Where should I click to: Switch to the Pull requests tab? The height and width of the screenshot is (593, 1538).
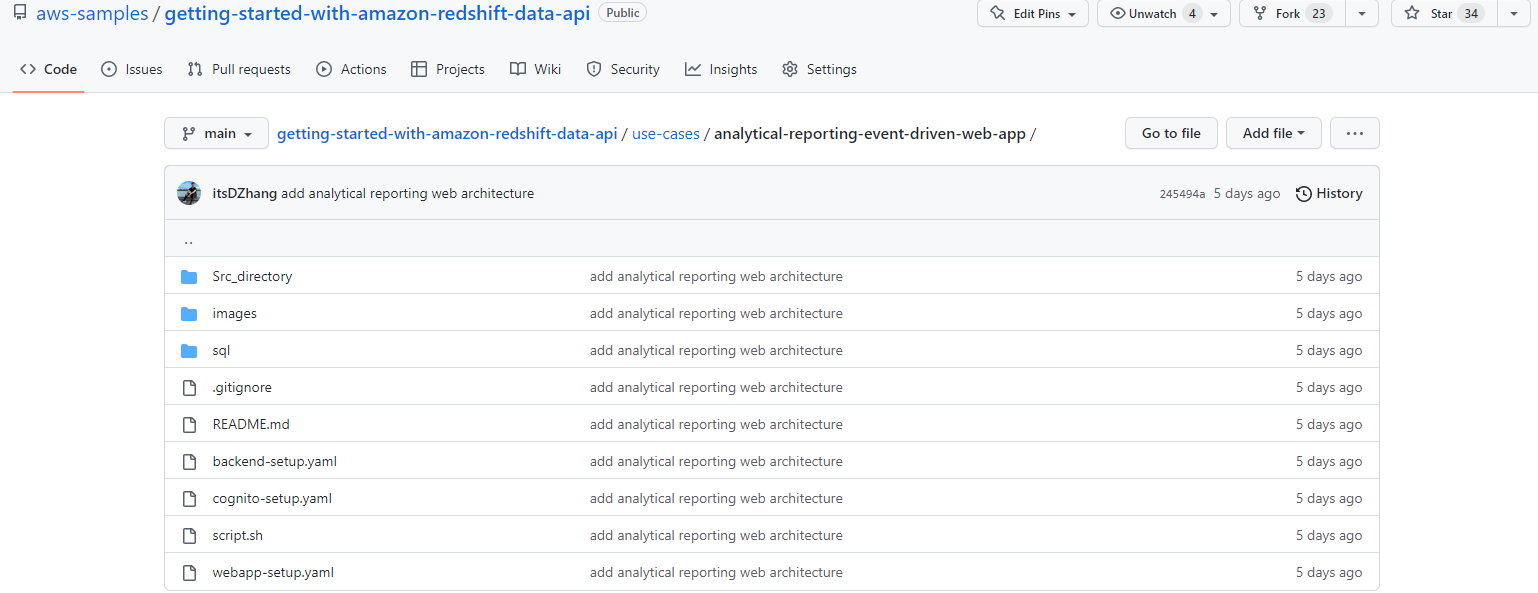(x=239, y=69)
